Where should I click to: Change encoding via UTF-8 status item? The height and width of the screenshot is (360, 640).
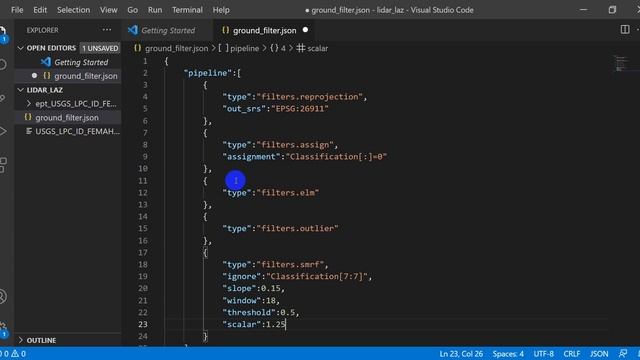[x=543, y=353]
